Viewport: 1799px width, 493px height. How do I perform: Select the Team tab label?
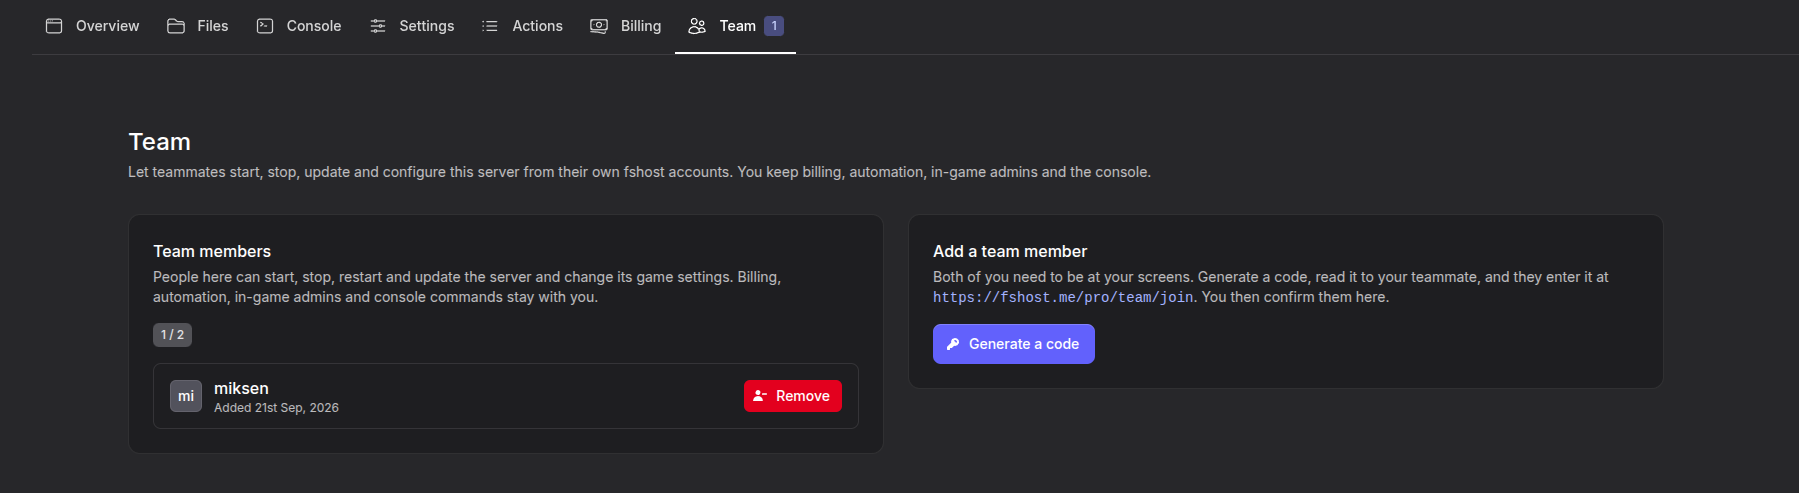(738, 26)
